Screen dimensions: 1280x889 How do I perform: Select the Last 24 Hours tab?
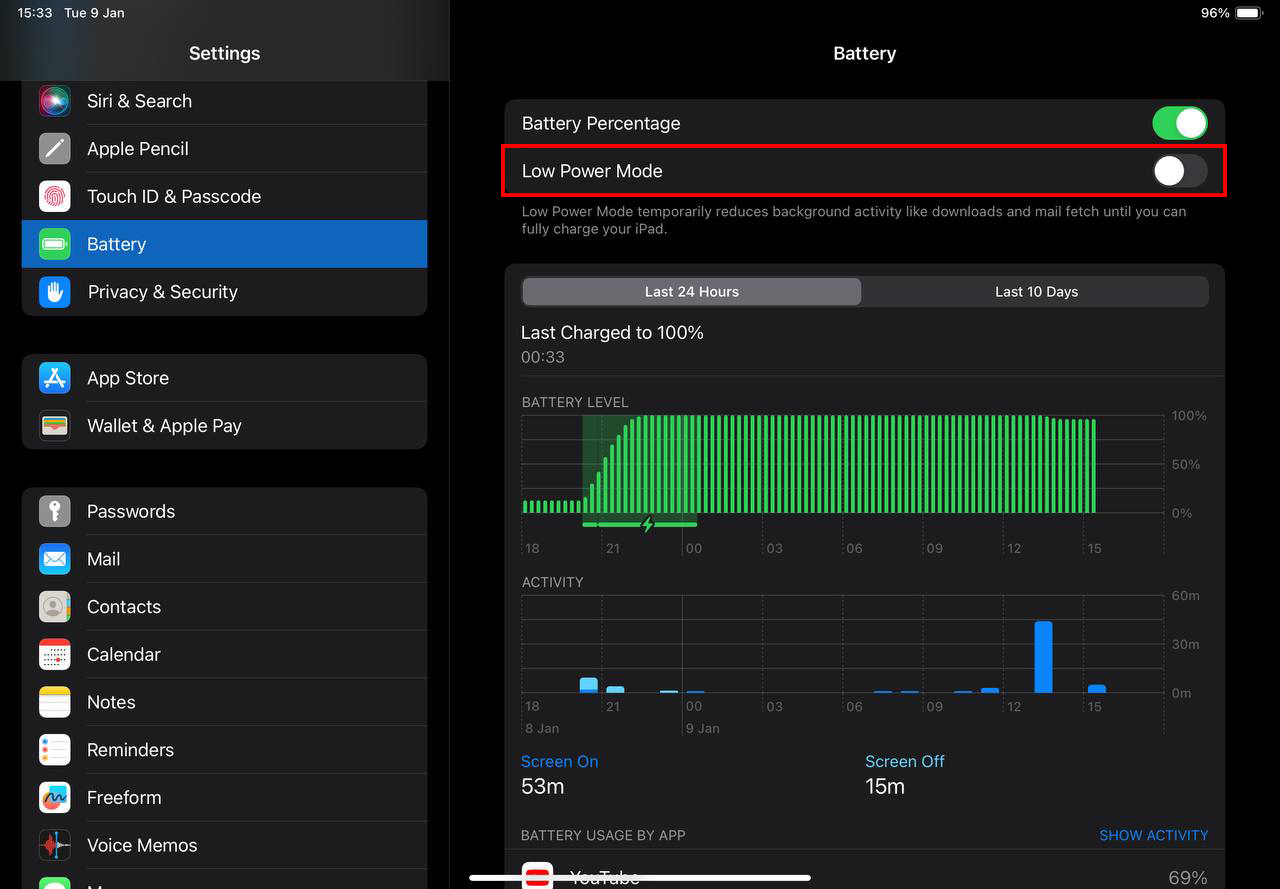coord(691,292)
